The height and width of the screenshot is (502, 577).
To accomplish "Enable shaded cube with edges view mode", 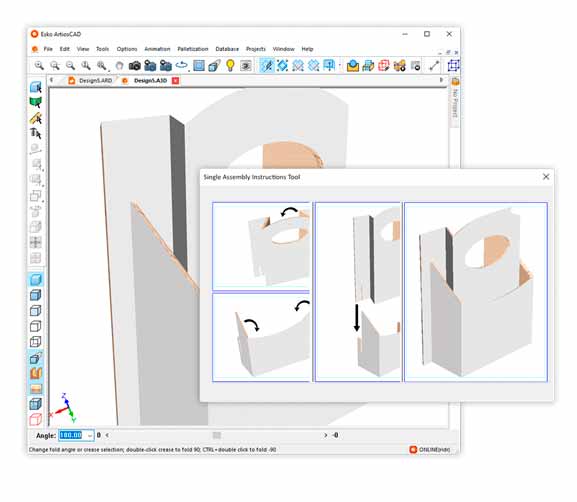I will 36,295.
